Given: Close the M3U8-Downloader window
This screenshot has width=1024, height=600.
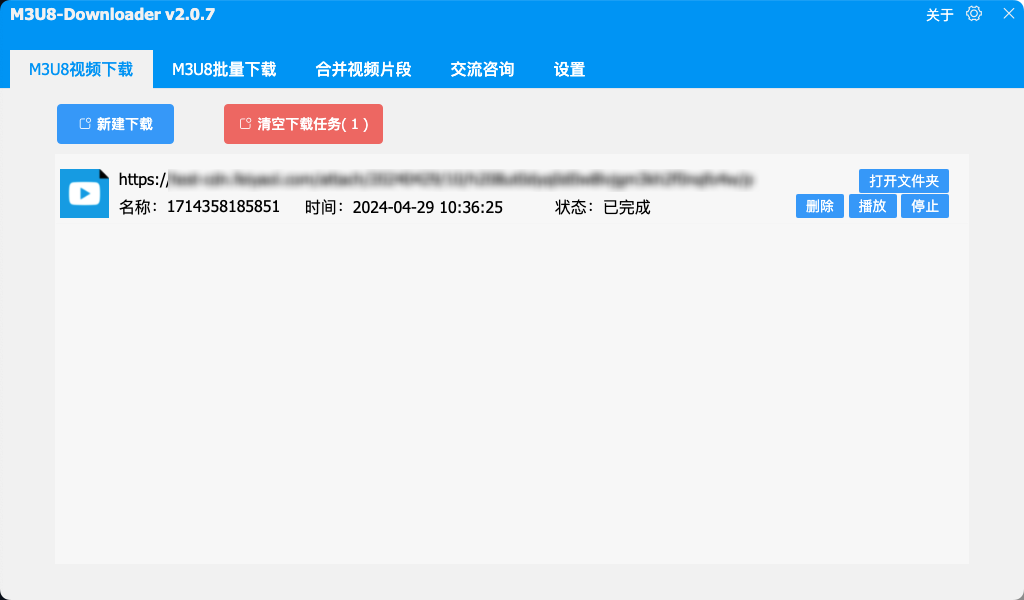Looking at the screenshot, I should point(1008,14).
